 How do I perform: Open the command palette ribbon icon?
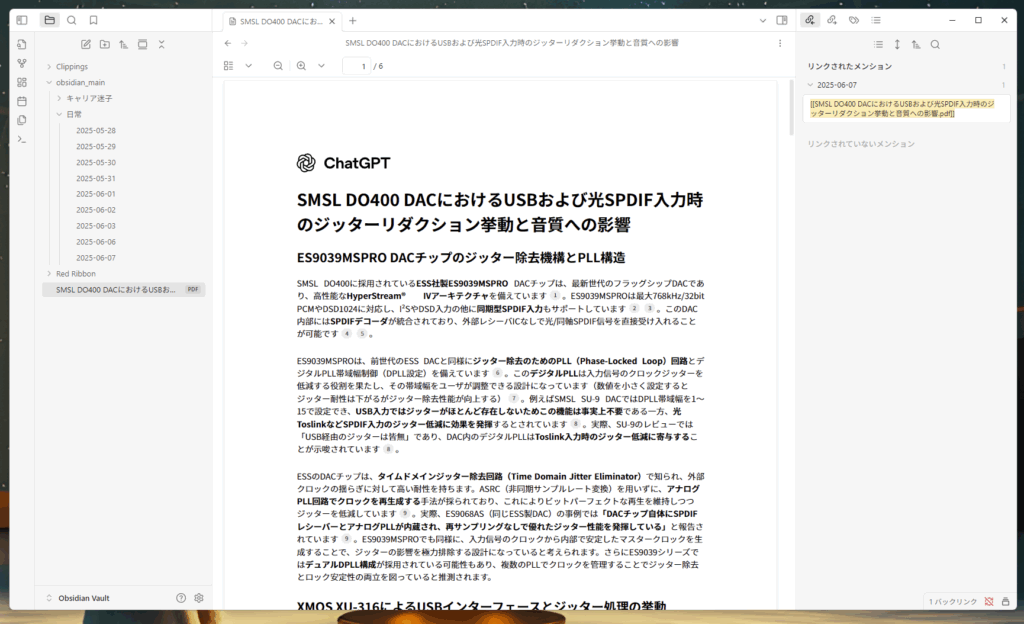click(x=22, y=139)
